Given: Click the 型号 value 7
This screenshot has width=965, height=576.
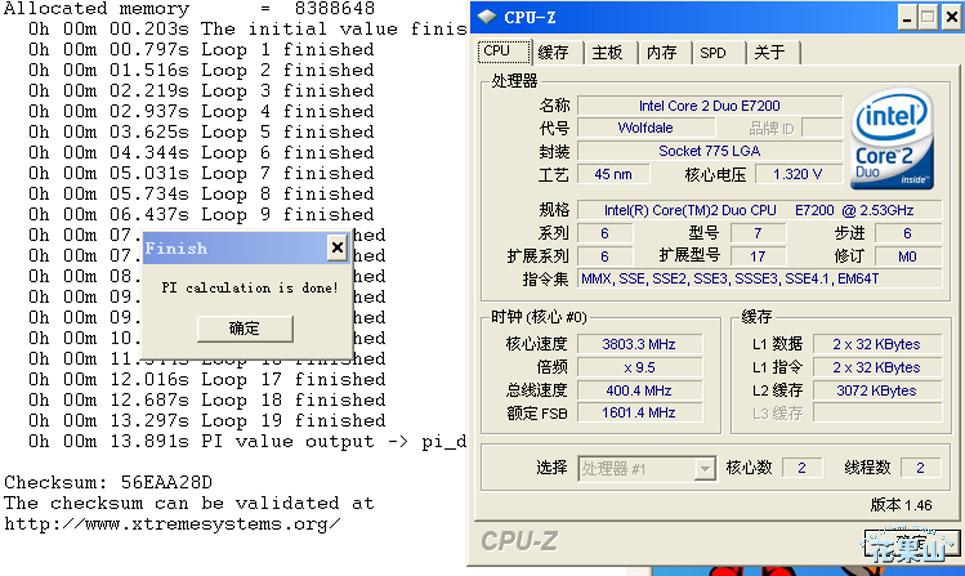Looking at the screenshot, I should coord(758,233).
